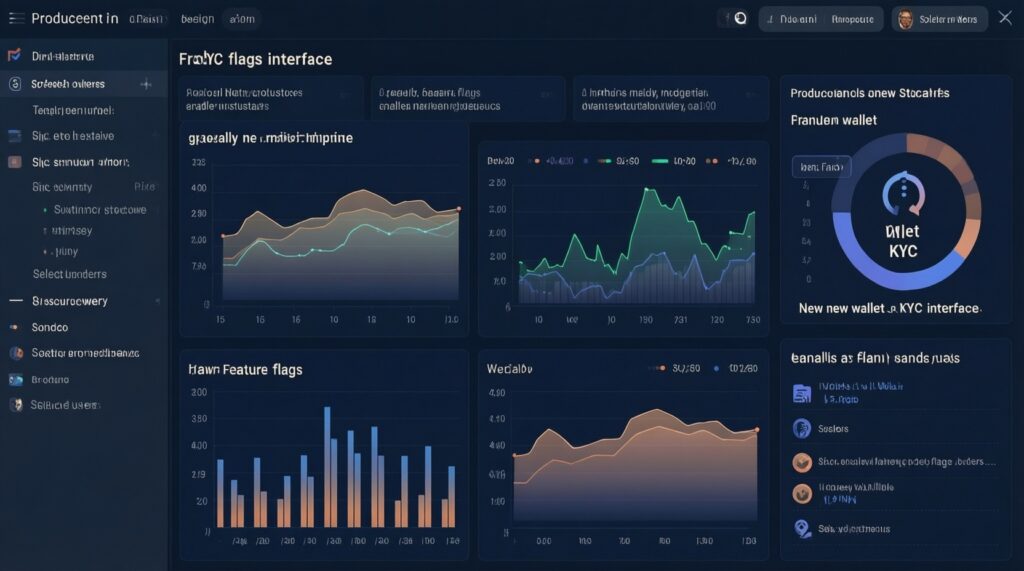The width and height of the screenshot is (1024, 571).
Task: Click the red chart icon beside Dinal sidebar item
Action: [x=14, y=56]
